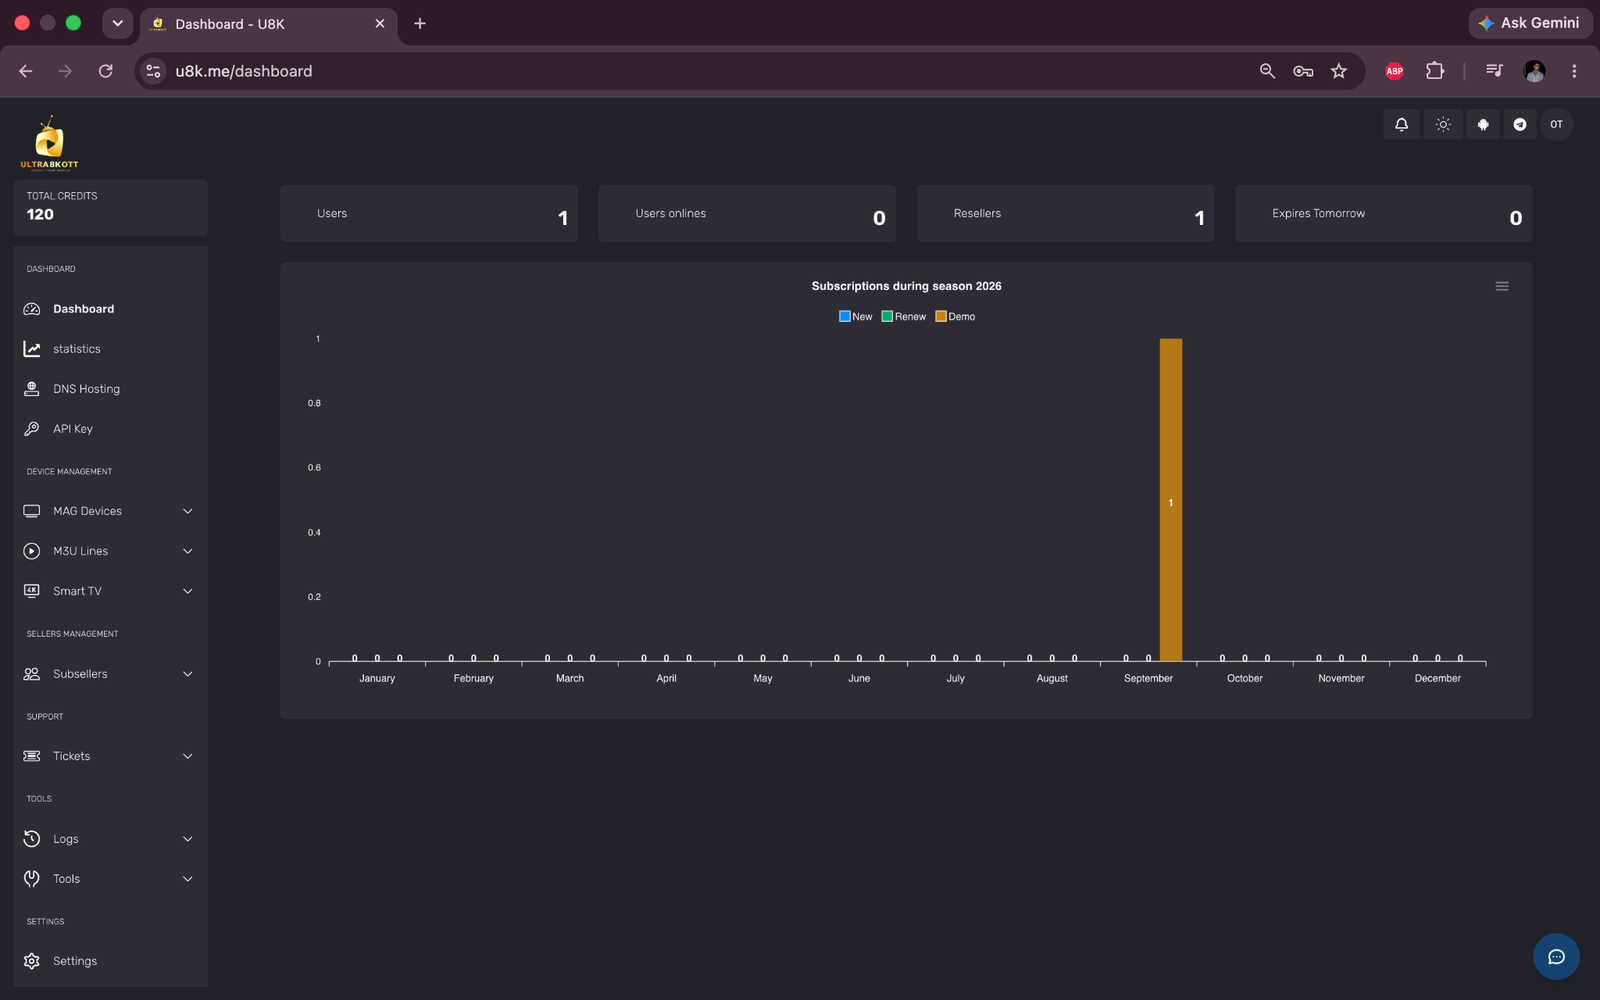Toggle the Renew series in chart legend
This screenshot has height=1000, width=1600.
coord(904,316)
